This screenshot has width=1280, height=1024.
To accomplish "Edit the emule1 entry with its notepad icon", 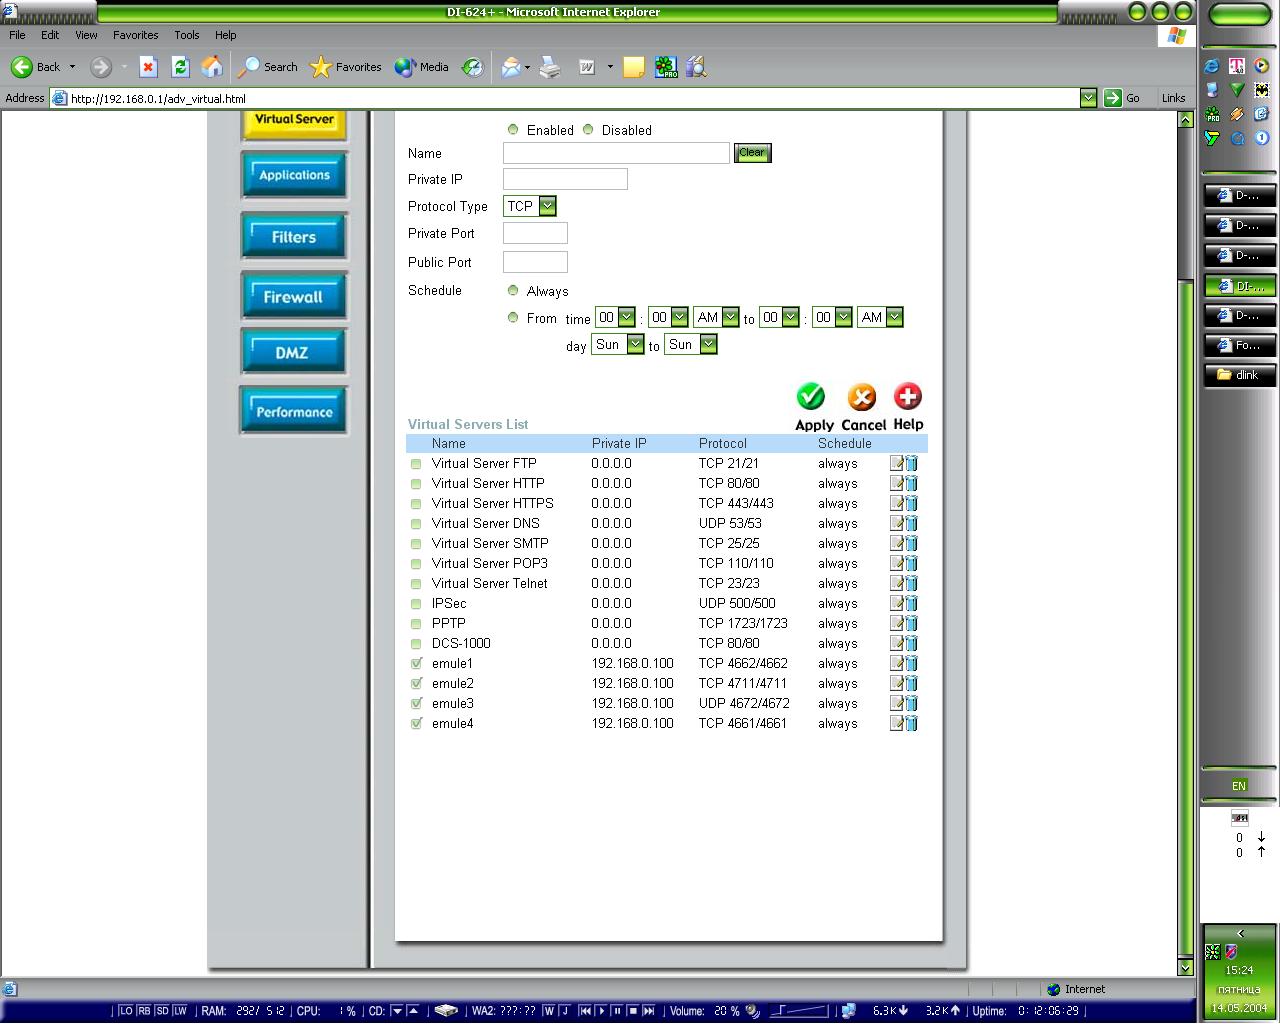I will coord(896,664).
